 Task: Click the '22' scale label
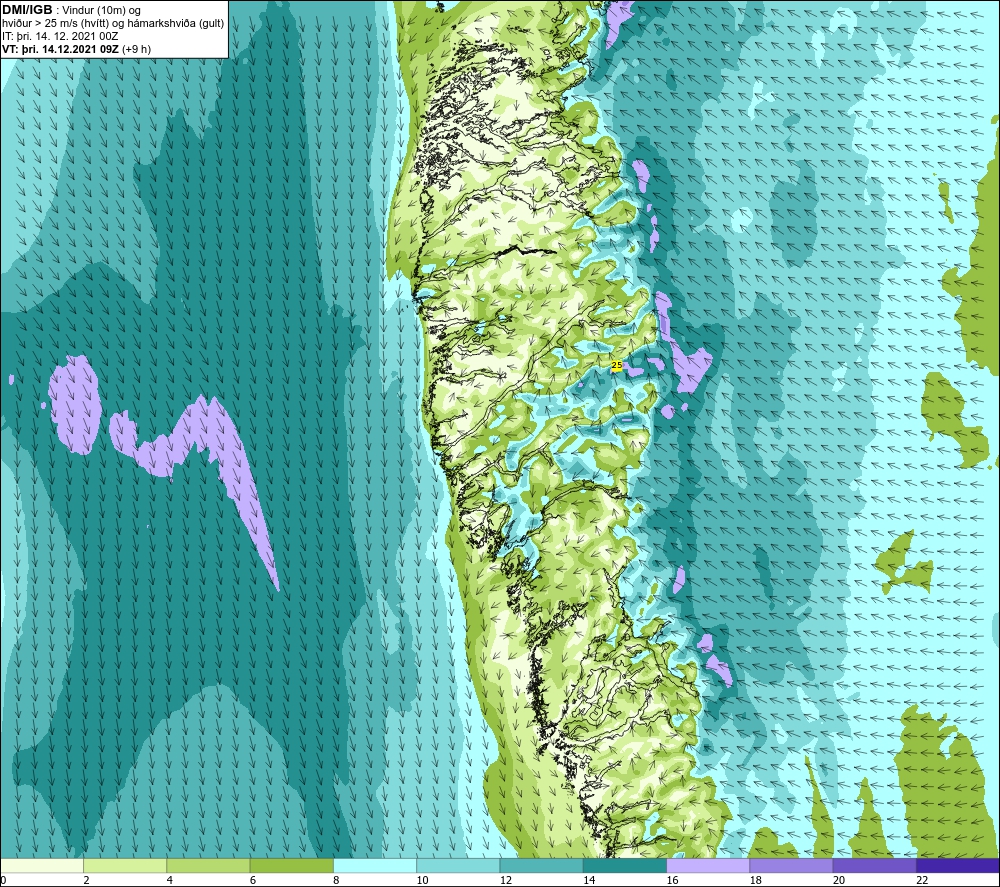(x=922, y=880)
